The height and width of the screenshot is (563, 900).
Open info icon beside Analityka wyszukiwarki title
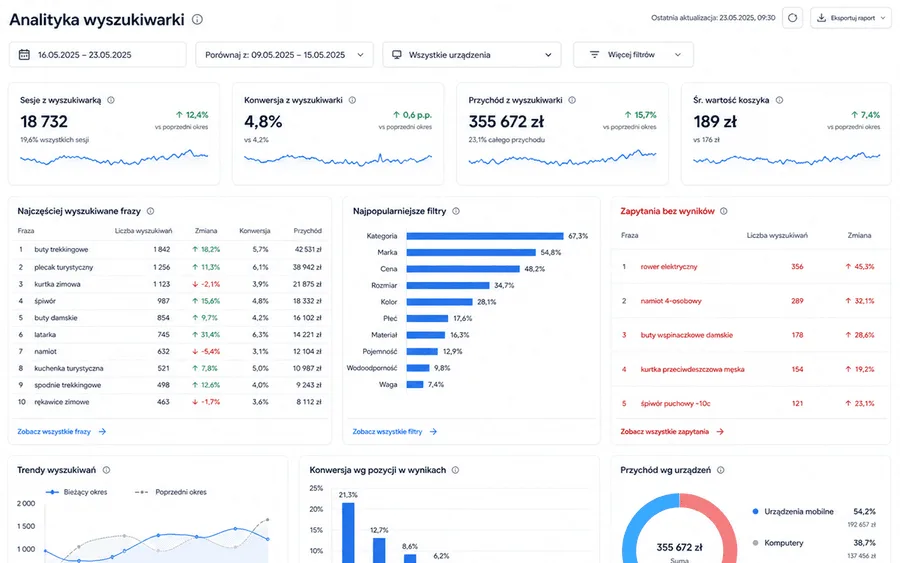click(x=197, y=20)
